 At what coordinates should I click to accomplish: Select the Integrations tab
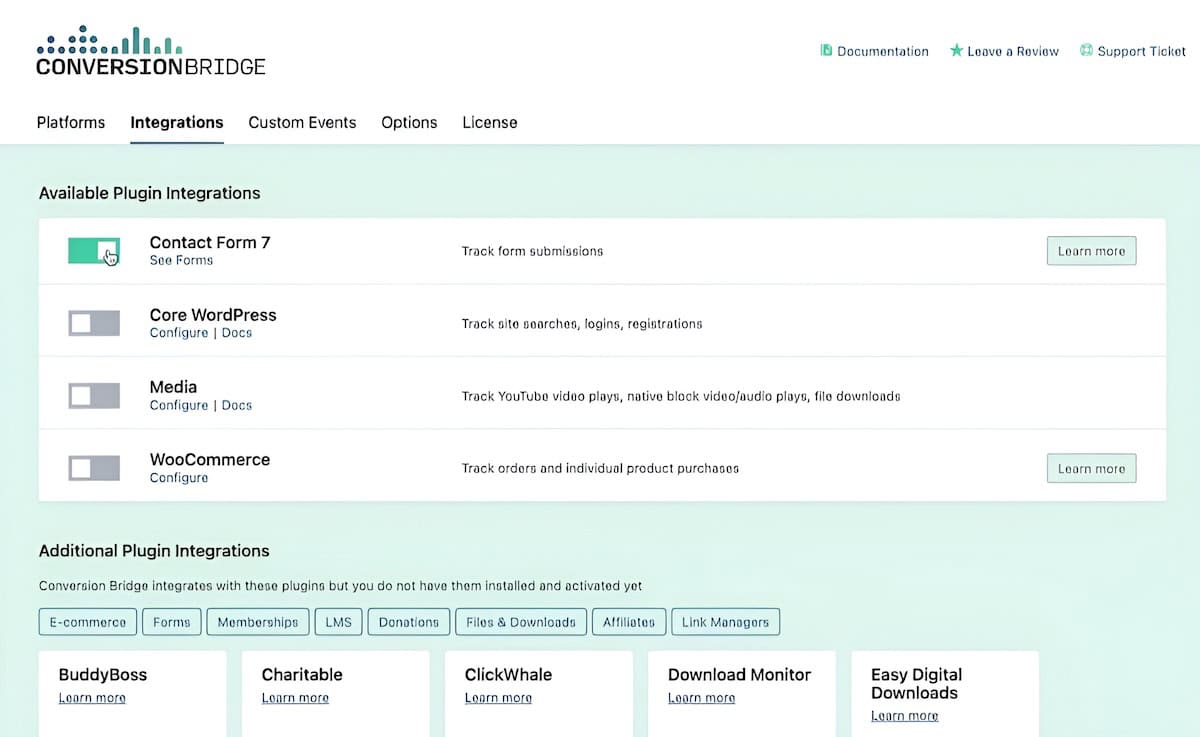pos(177,122)
